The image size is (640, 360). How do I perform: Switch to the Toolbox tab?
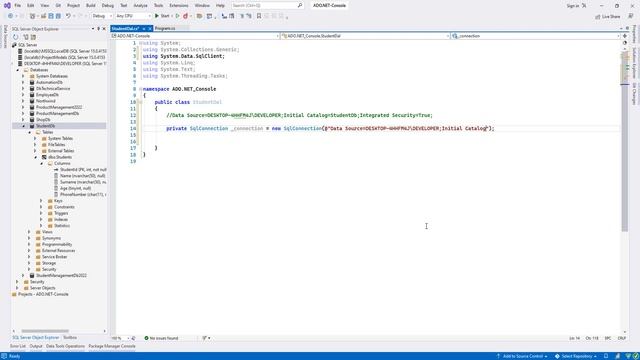click(x=70, y=338)
